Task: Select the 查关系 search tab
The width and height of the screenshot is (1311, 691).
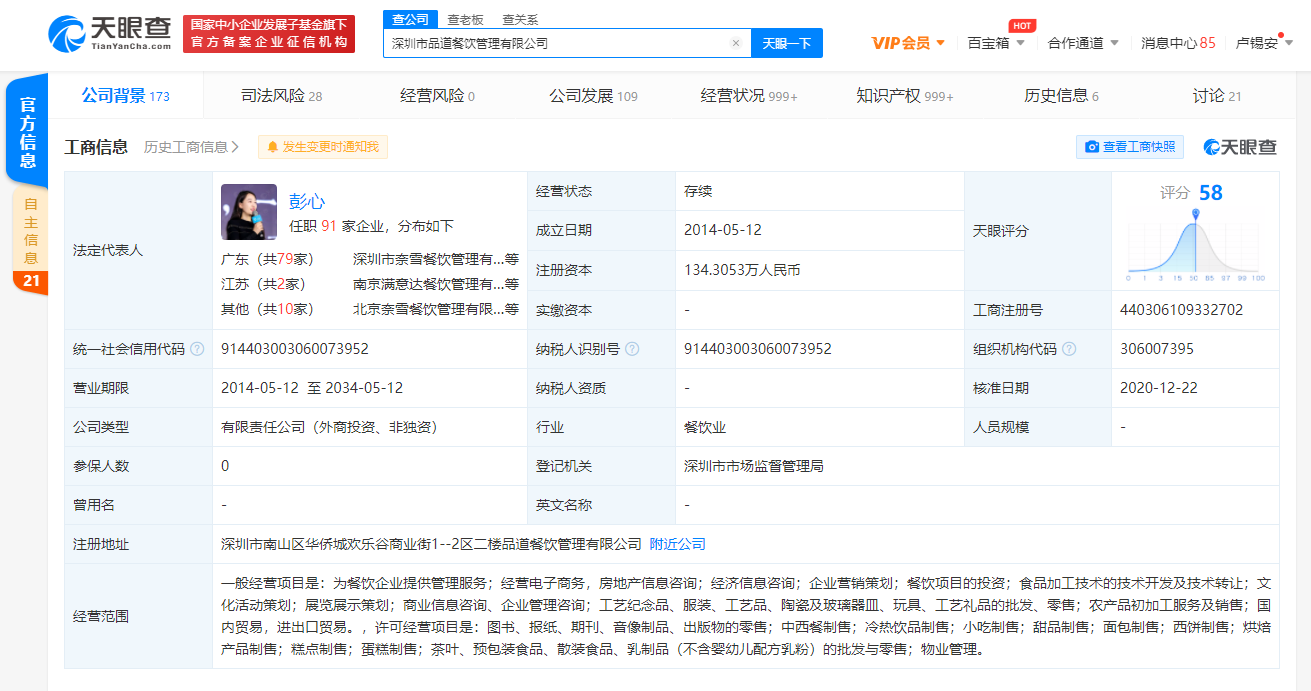Action: [x=519, y=19]
